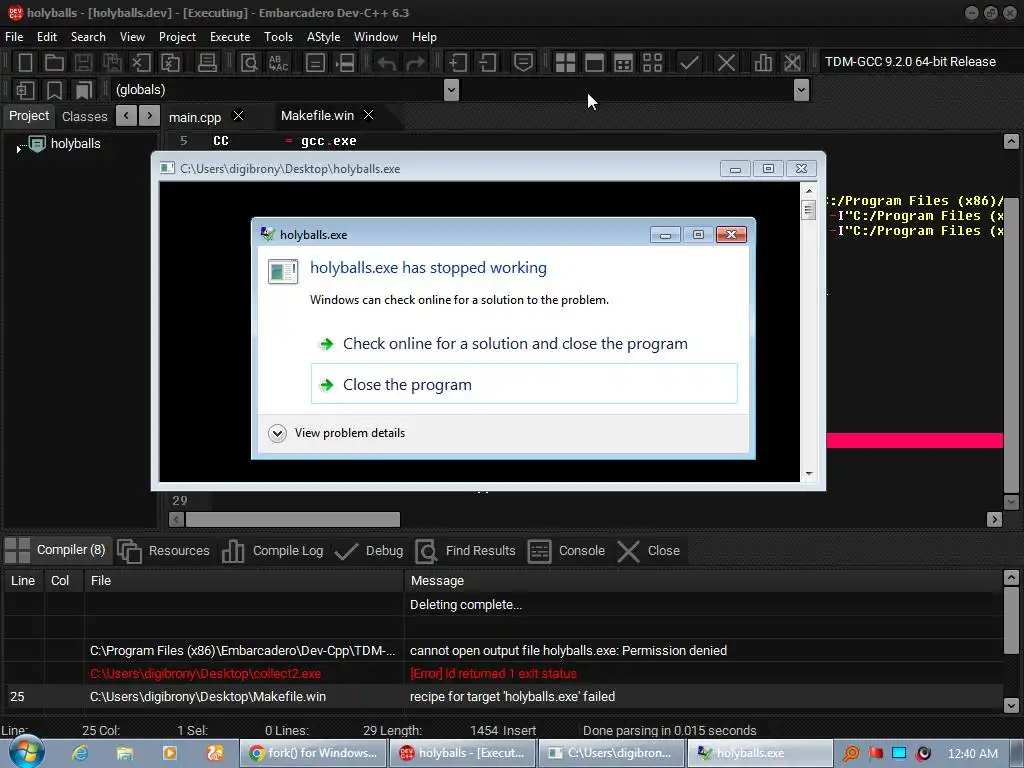
Task: Open the Execute menu
Action: (230, 37)
